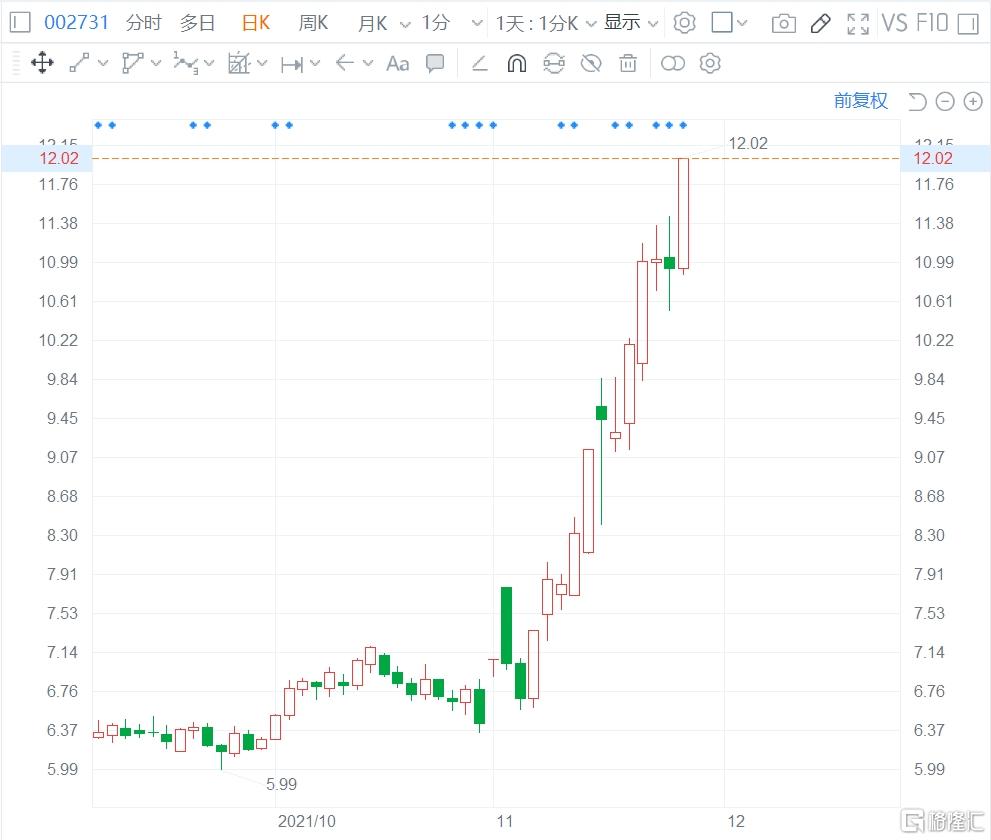
Task: Open the F10 company info
Action: (932, 23)
